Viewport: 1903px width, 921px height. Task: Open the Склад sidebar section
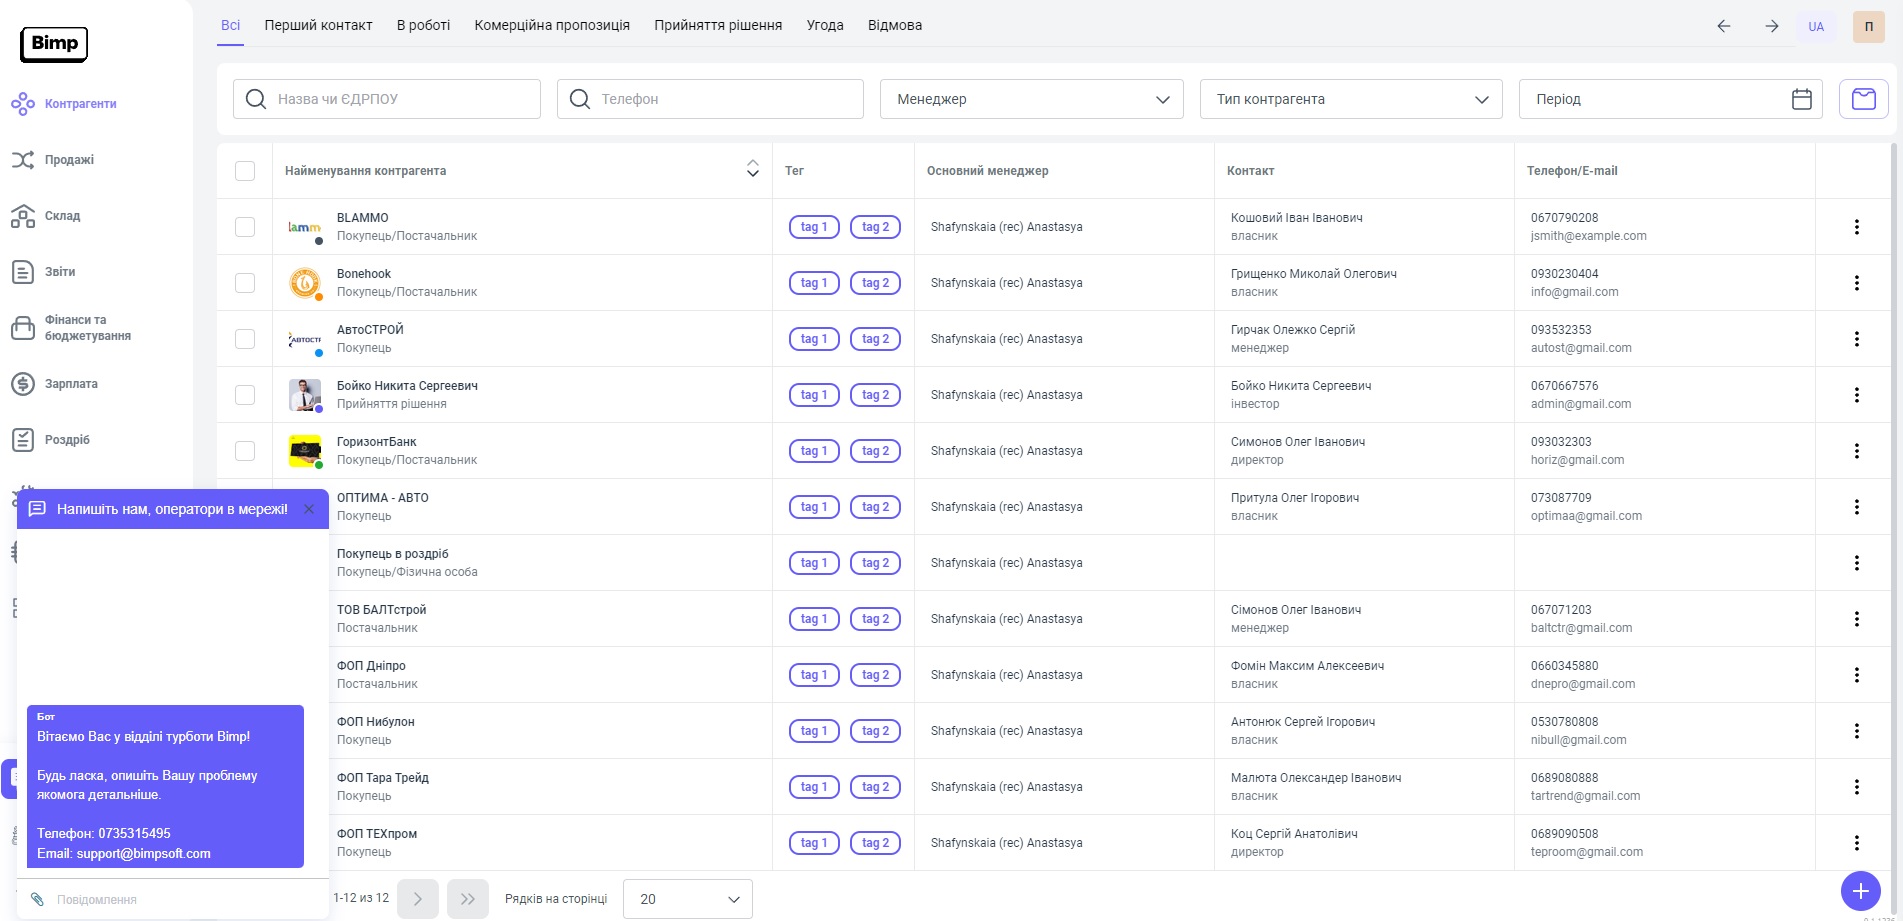(x=46, y=216)
